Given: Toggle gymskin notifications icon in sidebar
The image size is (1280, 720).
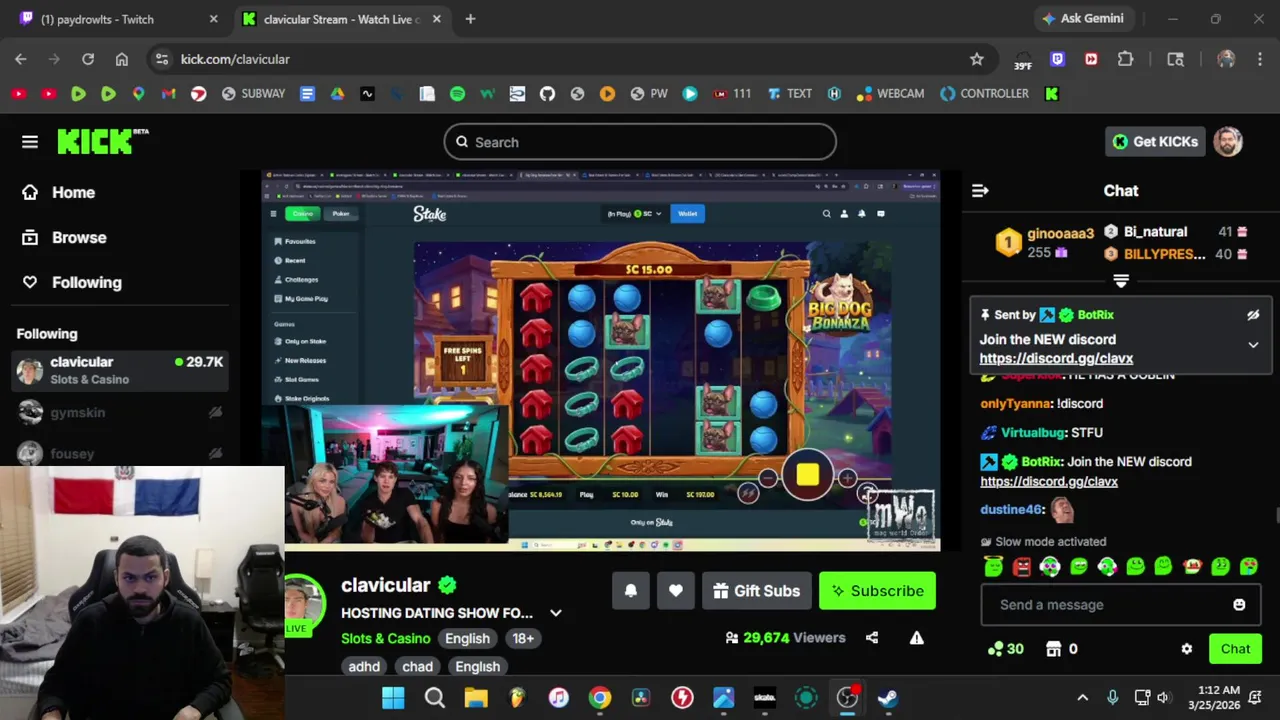Looking at the screenshot, I should [x=215, y=413].
